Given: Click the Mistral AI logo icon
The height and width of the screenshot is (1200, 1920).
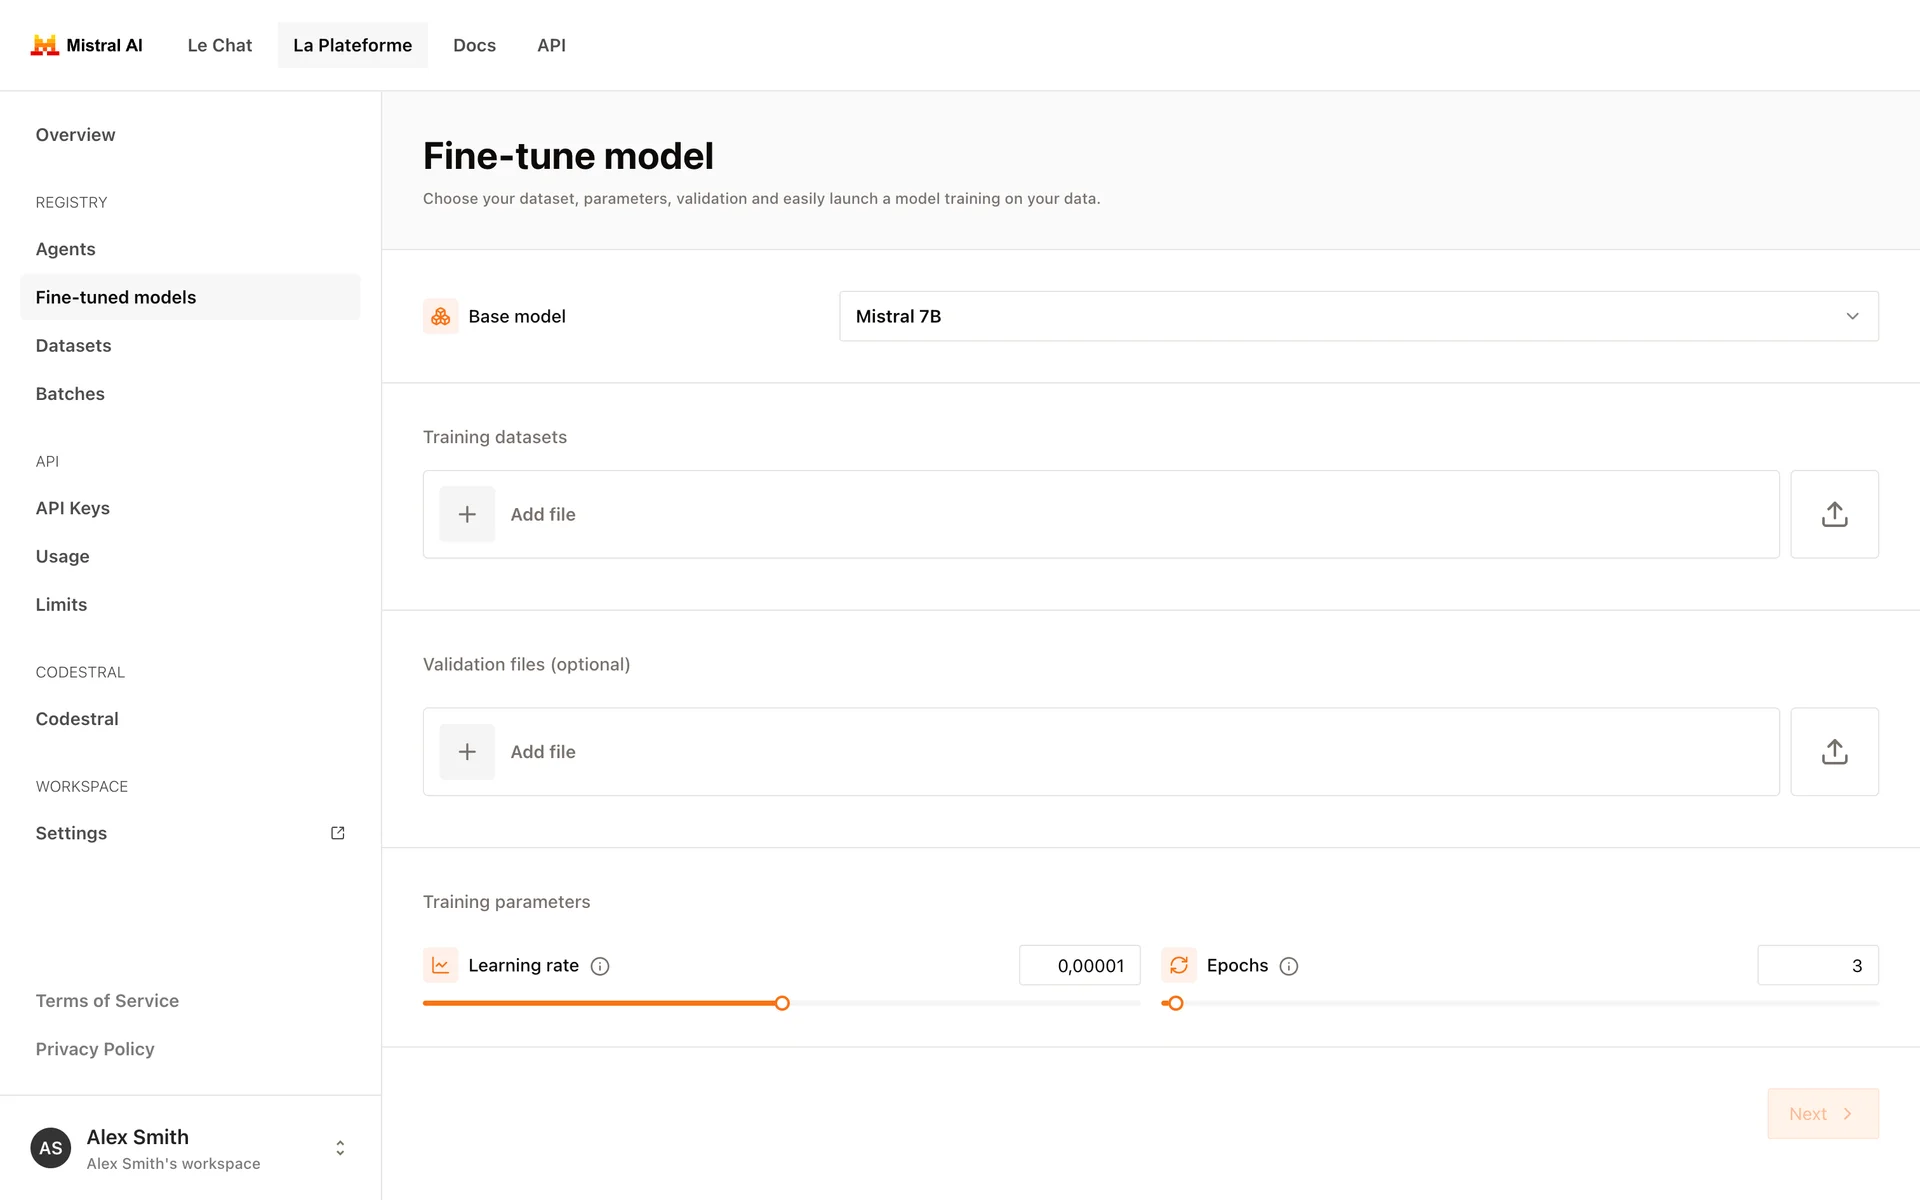Looking at the screenshot, I should (44, 45).
